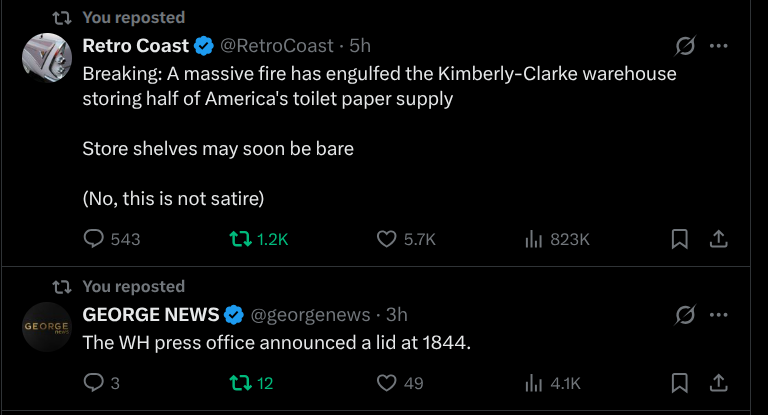Open the Retro Coast profile name link
768x415 pixels.
135,46
